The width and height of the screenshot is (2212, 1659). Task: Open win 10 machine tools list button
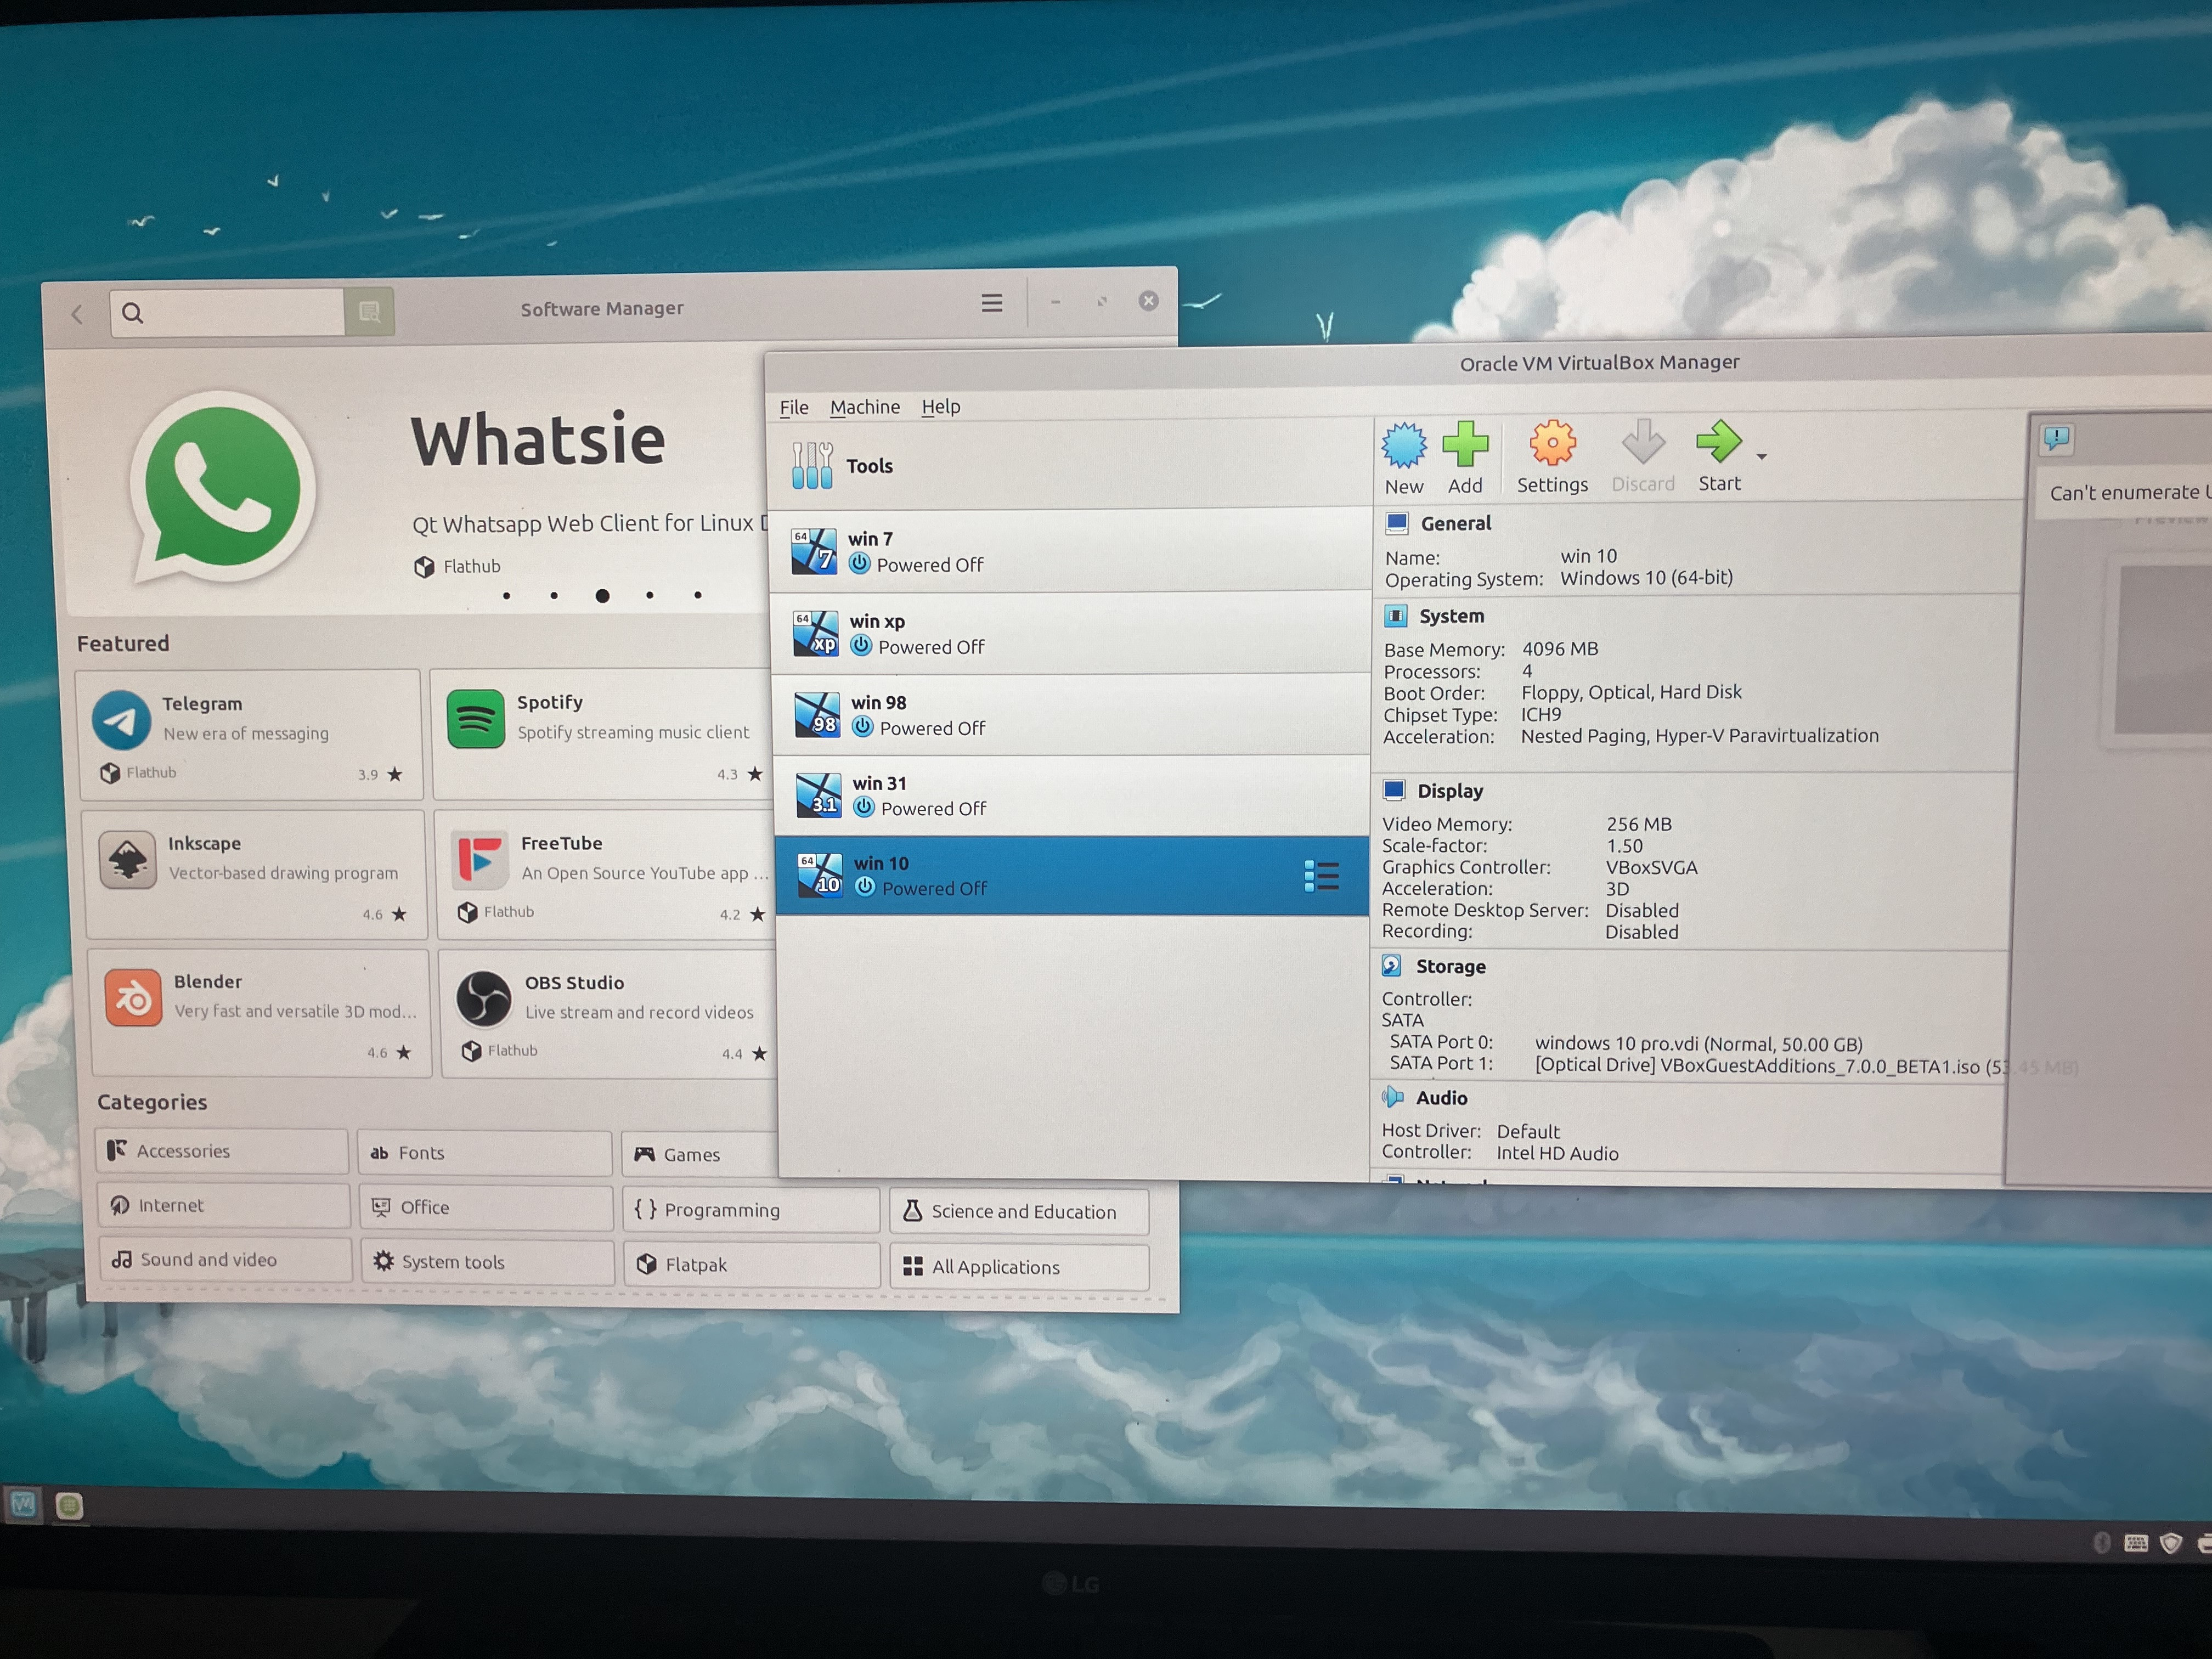(x=1322, y=876)
